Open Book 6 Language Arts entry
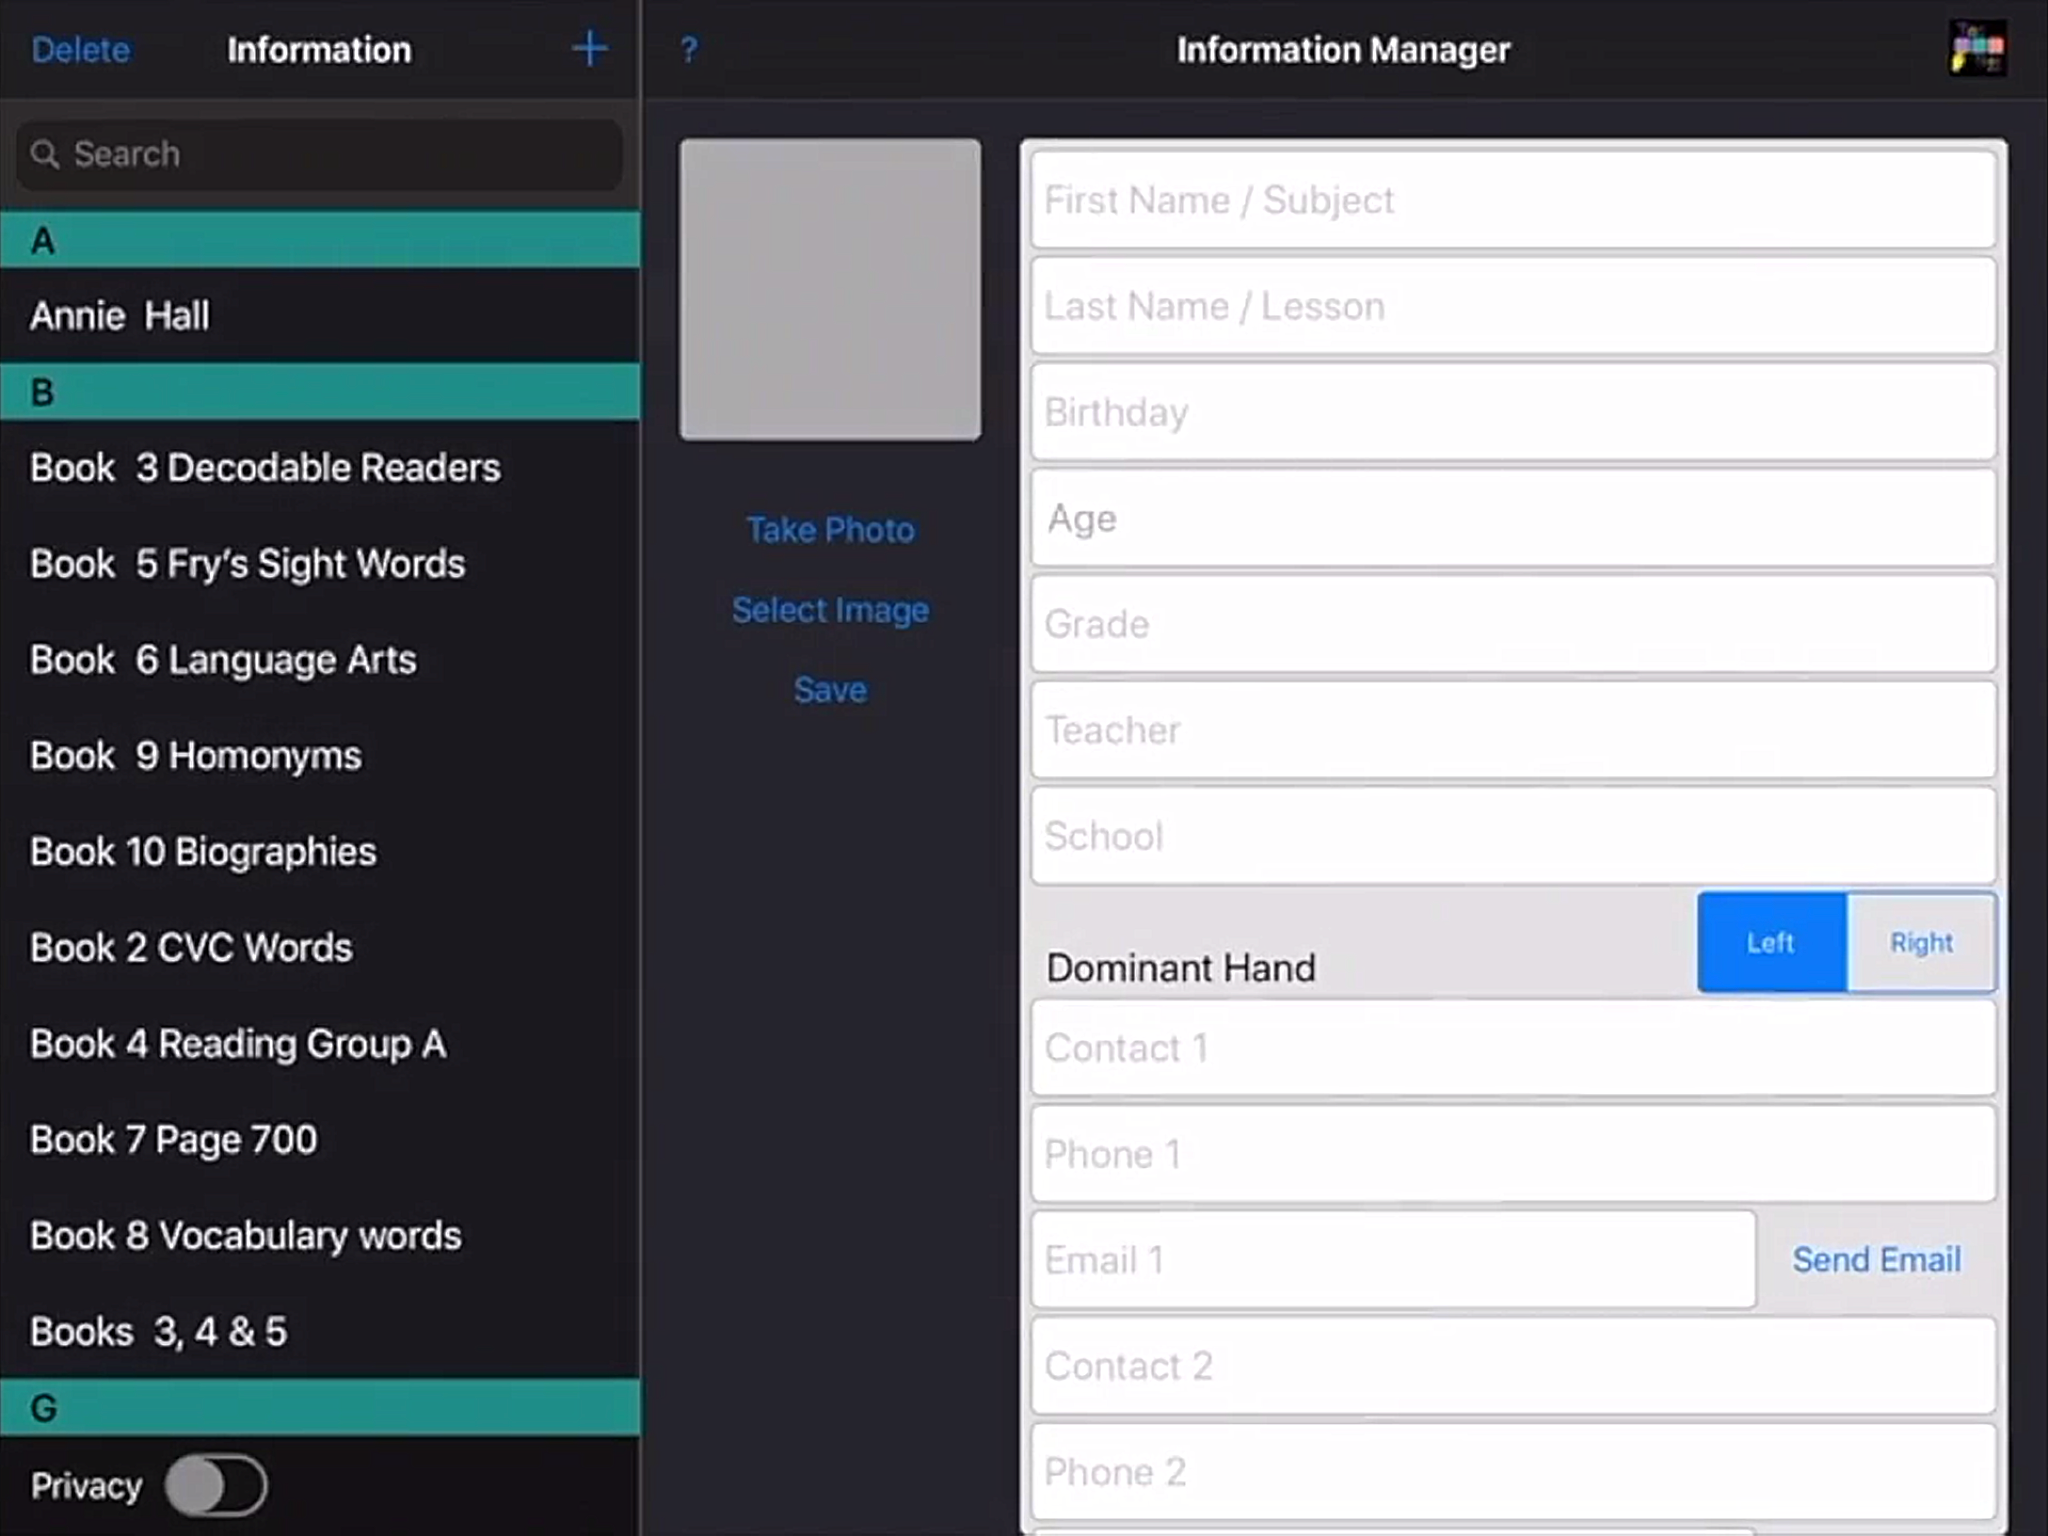Image resolution: width=2048 pixels, height=1536 pixels. click(223, 660)
